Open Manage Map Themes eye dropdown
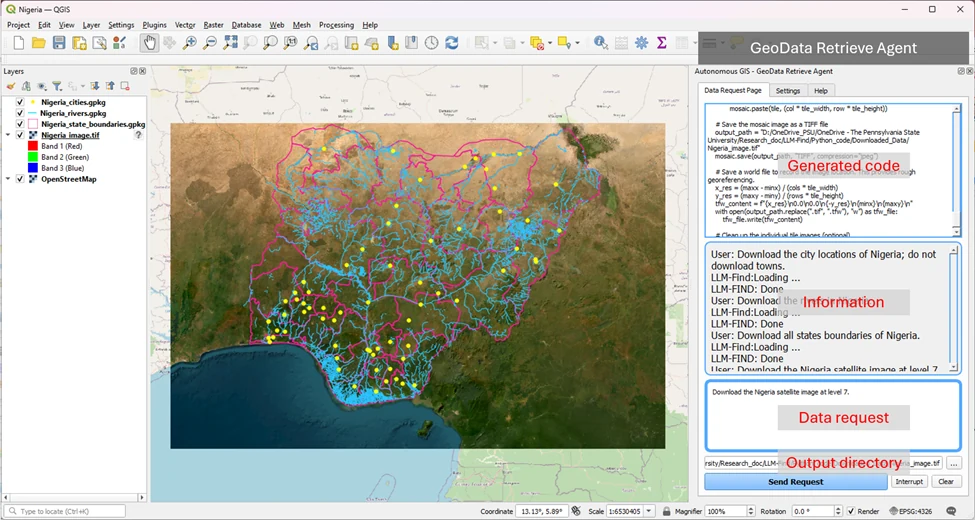This screenshot has height=520, width=975. (42, 86)
